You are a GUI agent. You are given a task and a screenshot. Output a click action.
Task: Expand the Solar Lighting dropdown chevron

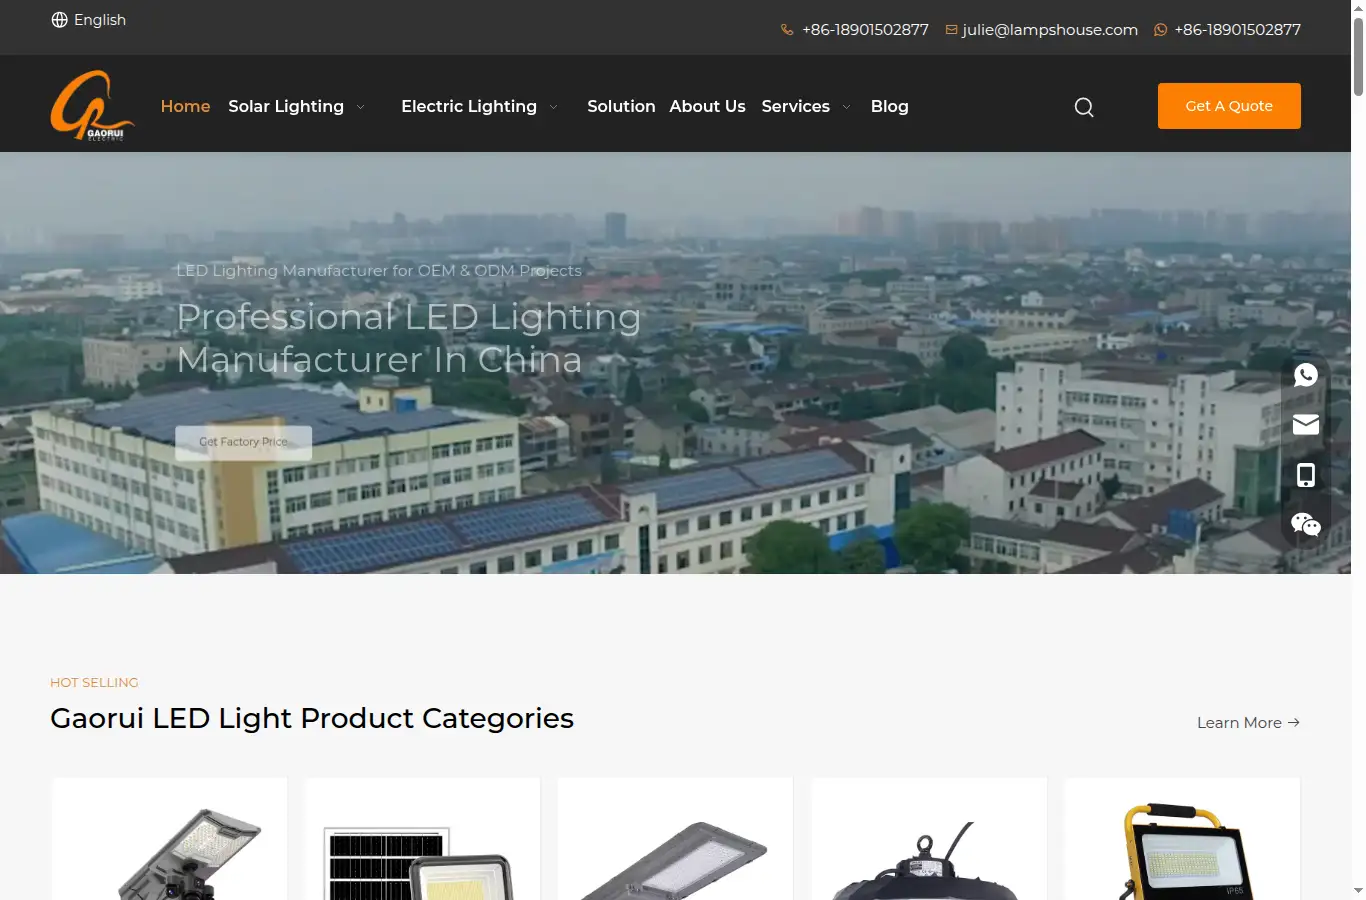click(361, 107)
